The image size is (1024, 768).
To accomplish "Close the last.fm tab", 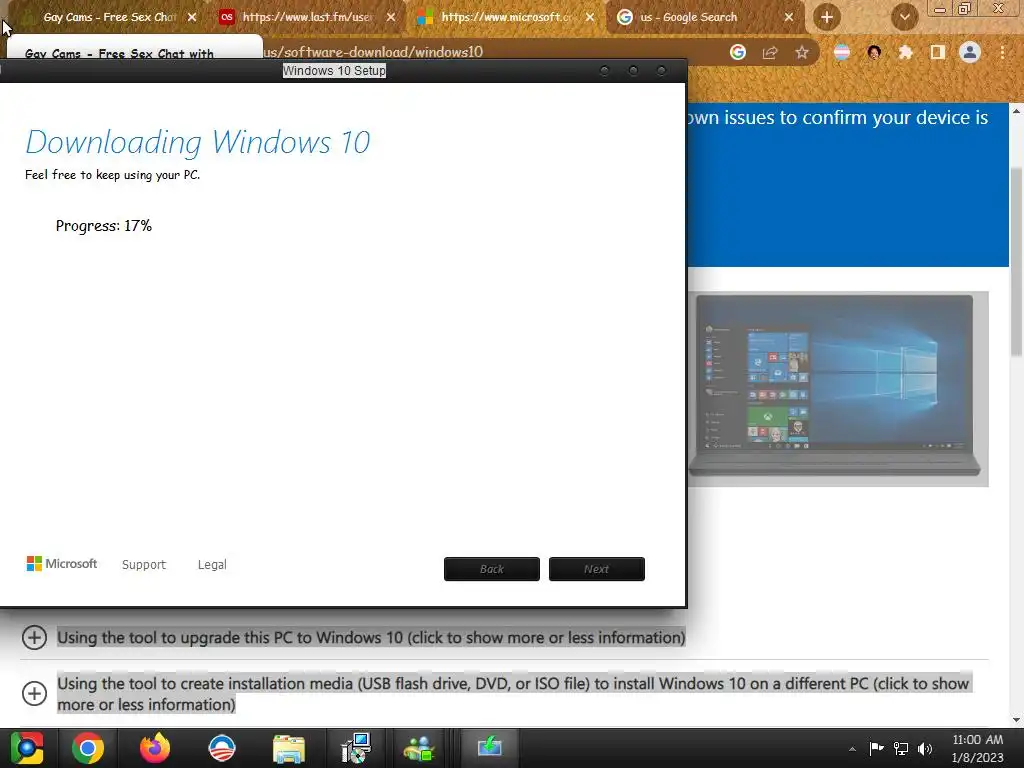I will point(391,17).
